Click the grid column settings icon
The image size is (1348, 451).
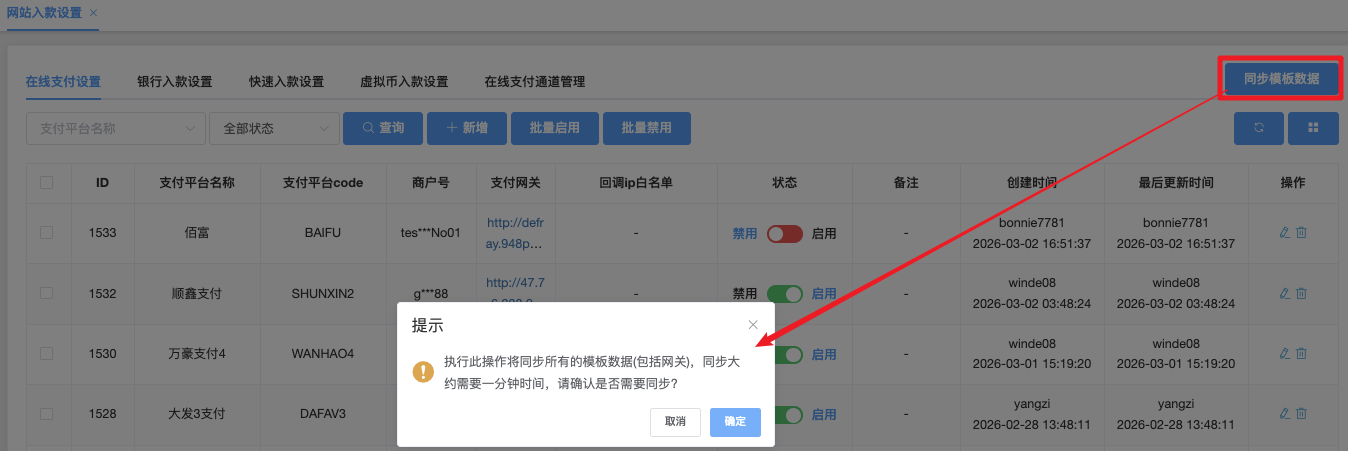(1313, 128)
